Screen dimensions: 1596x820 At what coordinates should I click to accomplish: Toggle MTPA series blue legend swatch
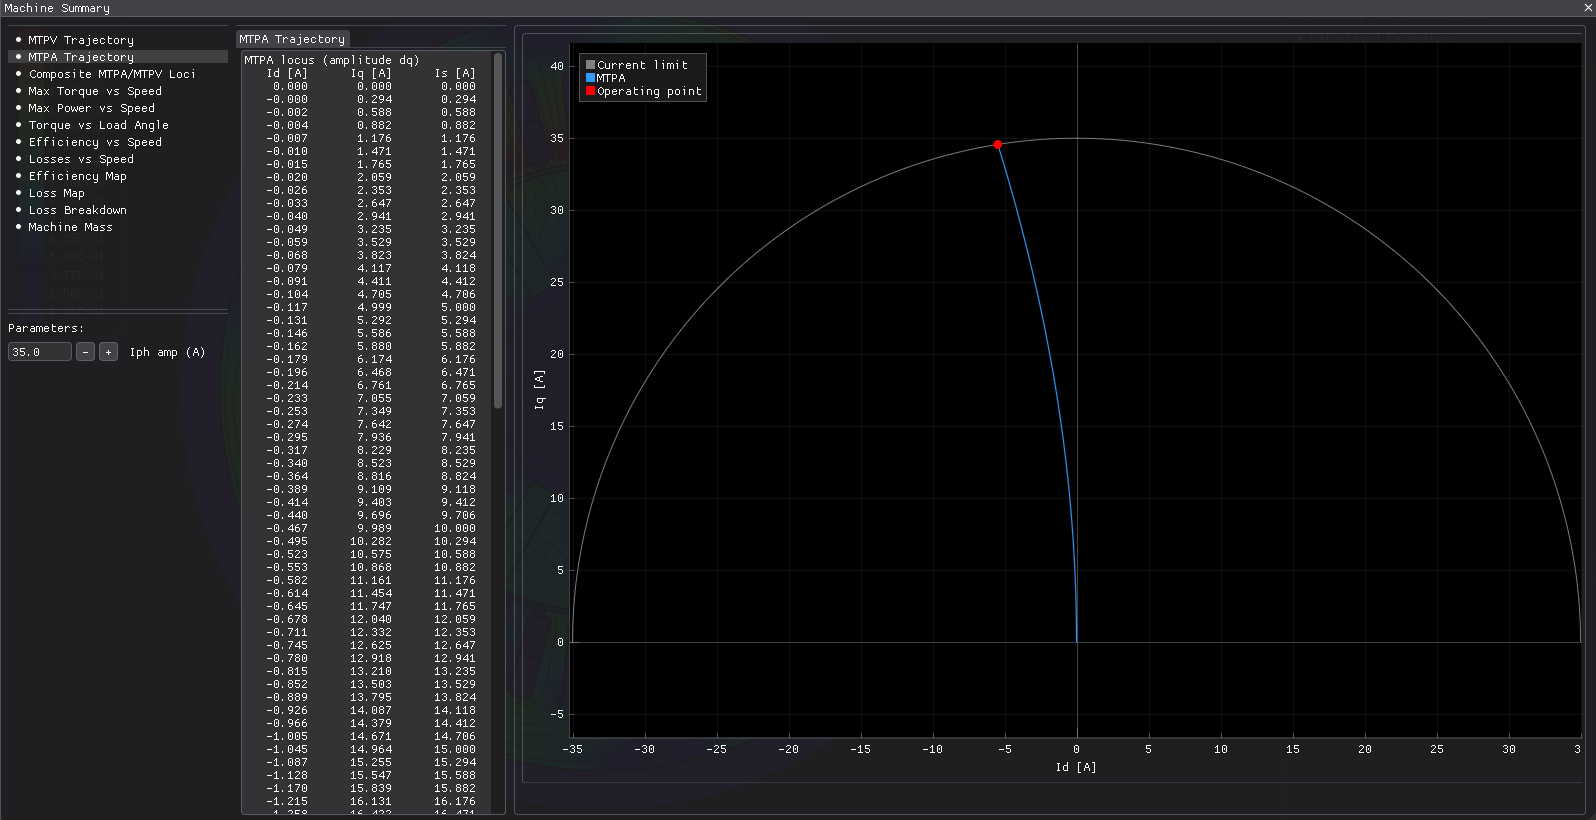(590, 78)
